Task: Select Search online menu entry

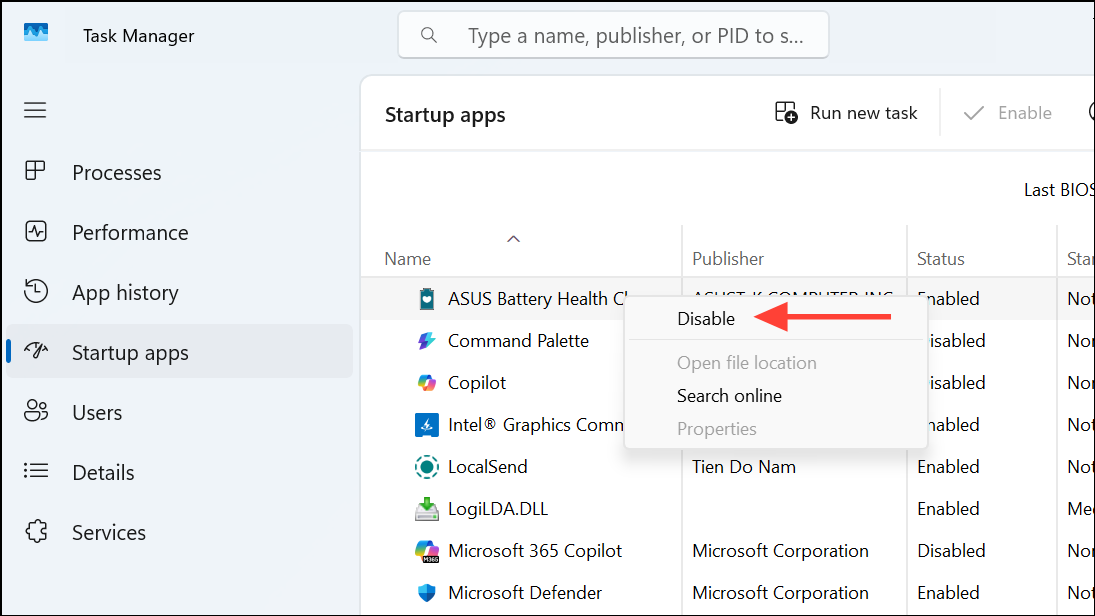Action: tap(729, 395)
